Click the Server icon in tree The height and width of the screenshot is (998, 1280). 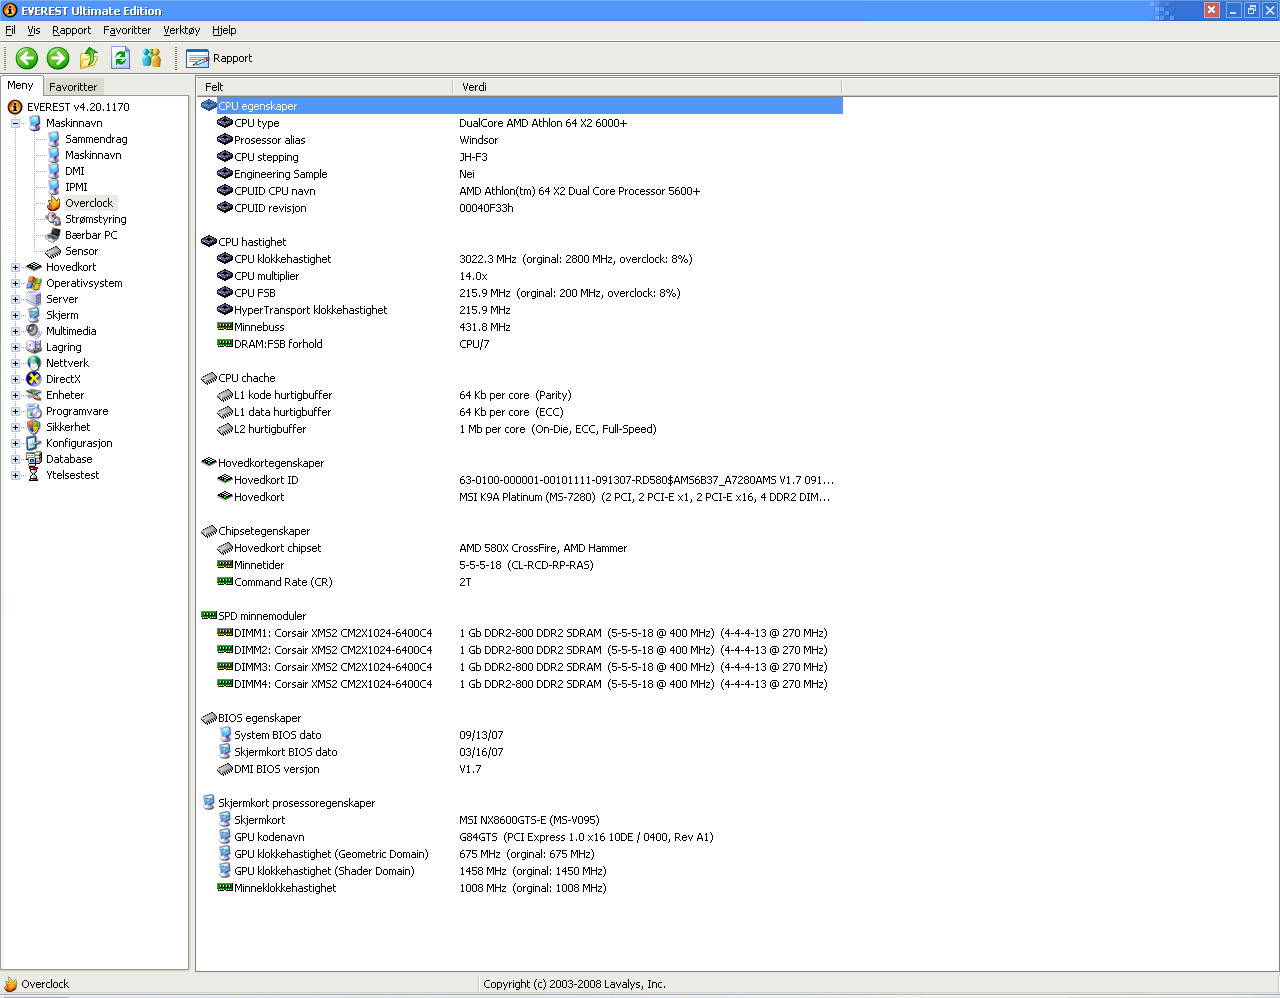pos(34,299)
